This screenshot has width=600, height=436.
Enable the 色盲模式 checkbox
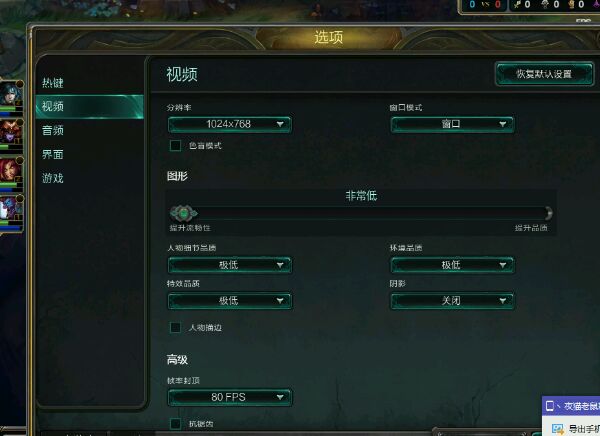(175, 145)
